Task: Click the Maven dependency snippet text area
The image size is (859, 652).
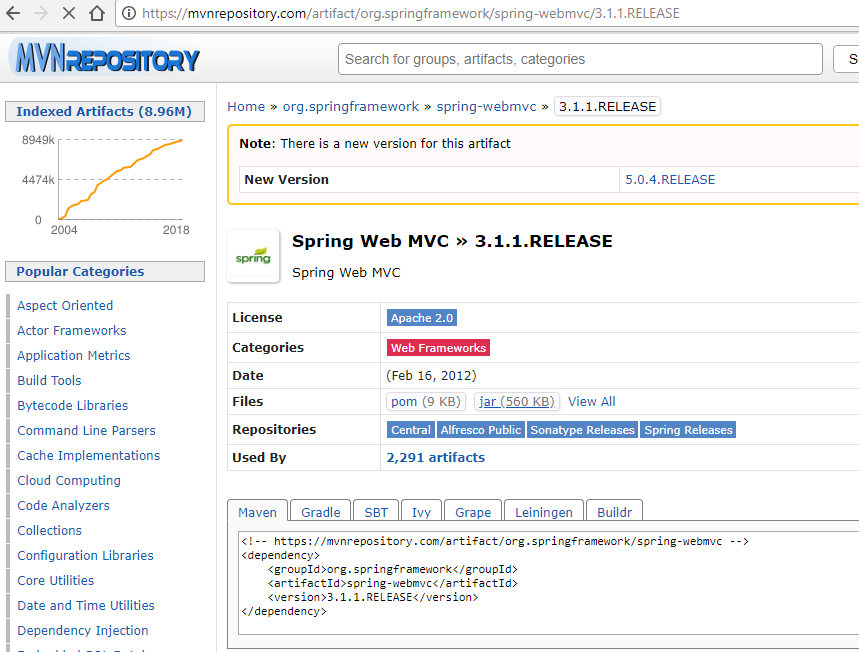Action: pyautogui.click(x=548, y=582)
